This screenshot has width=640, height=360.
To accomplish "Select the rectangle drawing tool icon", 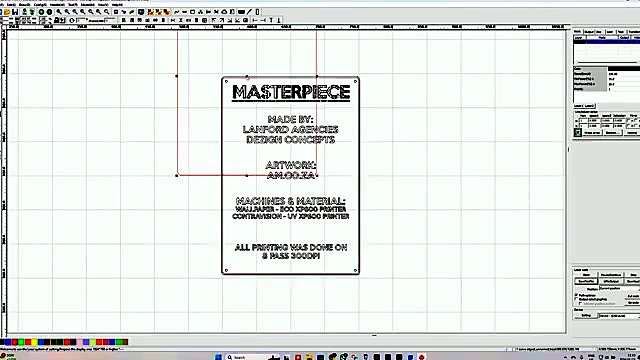I will [192, 12].
